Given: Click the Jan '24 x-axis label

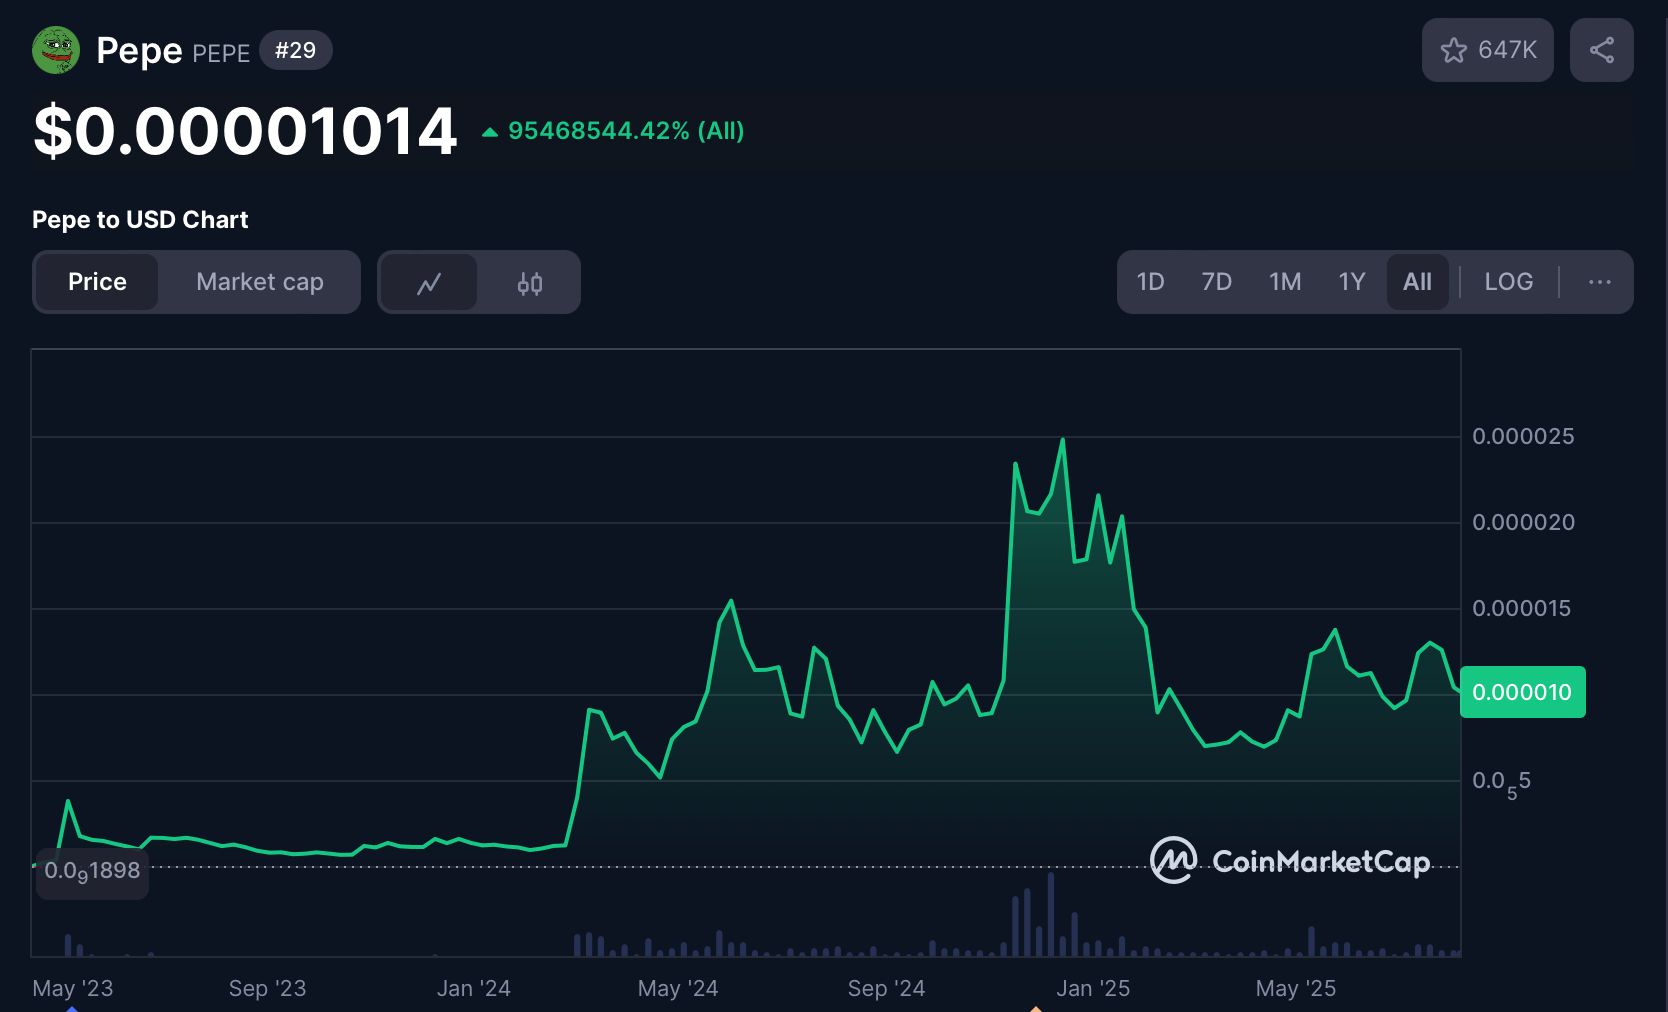Looking at the screenshot, I should click(x=474, y=988).
